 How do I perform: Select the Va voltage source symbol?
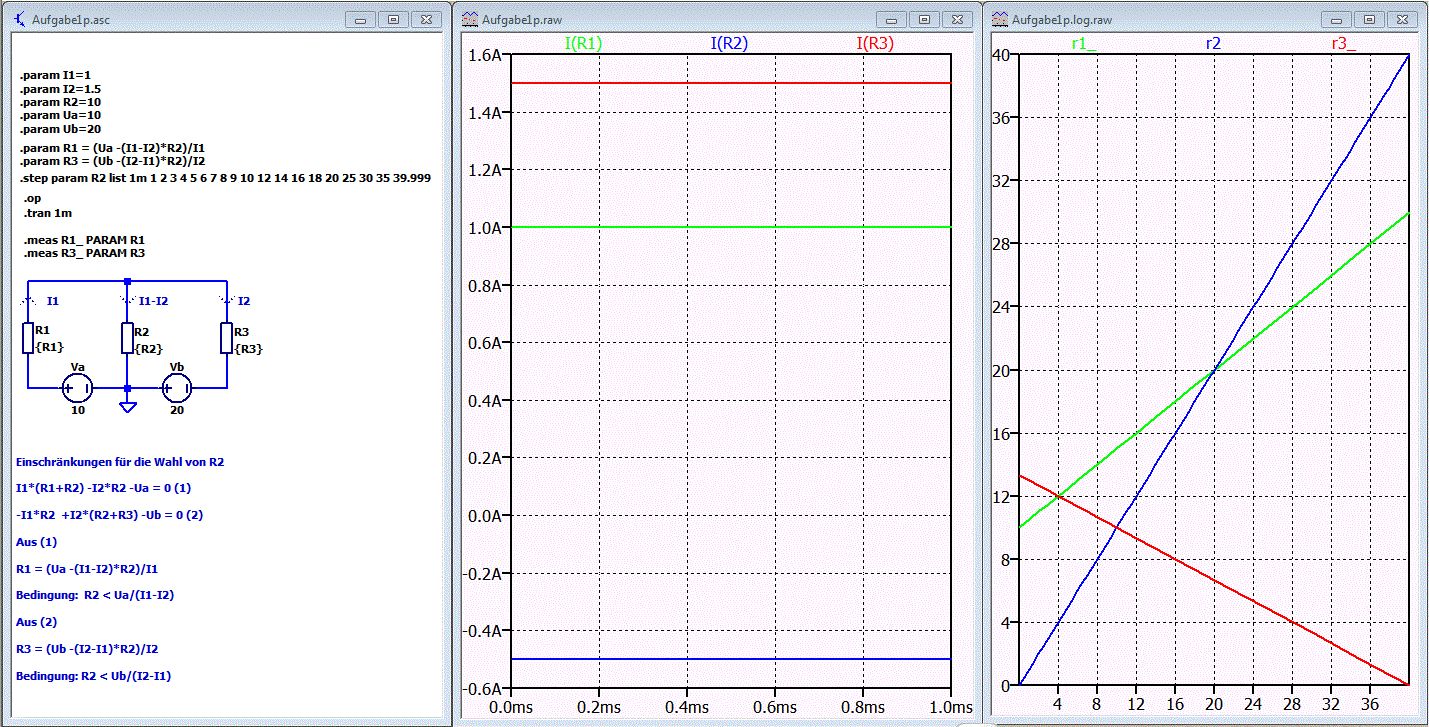(x=77, y=387)
